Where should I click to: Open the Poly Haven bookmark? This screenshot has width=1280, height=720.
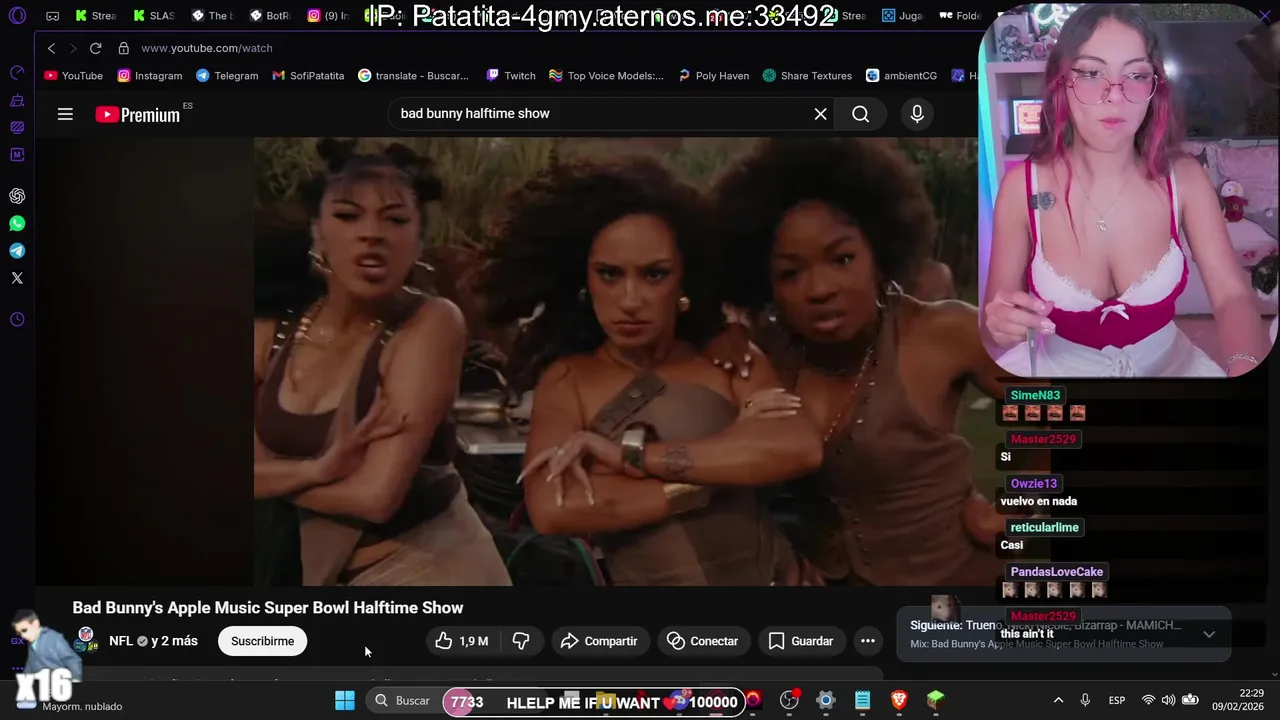click(x=713, y=76)
